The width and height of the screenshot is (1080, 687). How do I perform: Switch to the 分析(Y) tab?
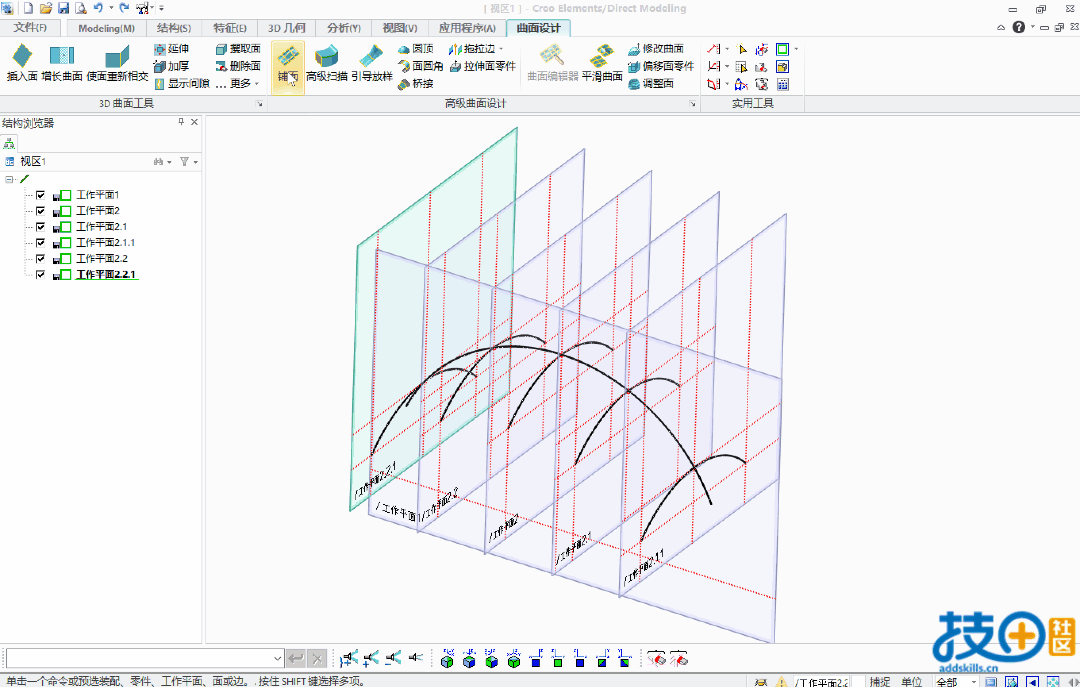pos(344,28)
